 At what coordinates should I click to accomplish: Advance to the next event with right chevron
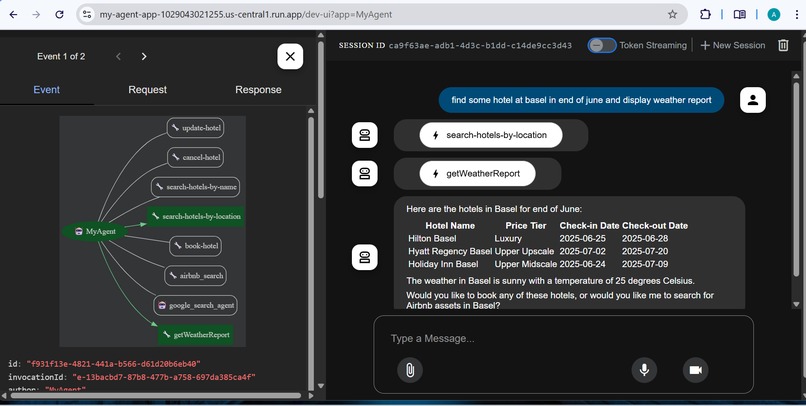144,57
